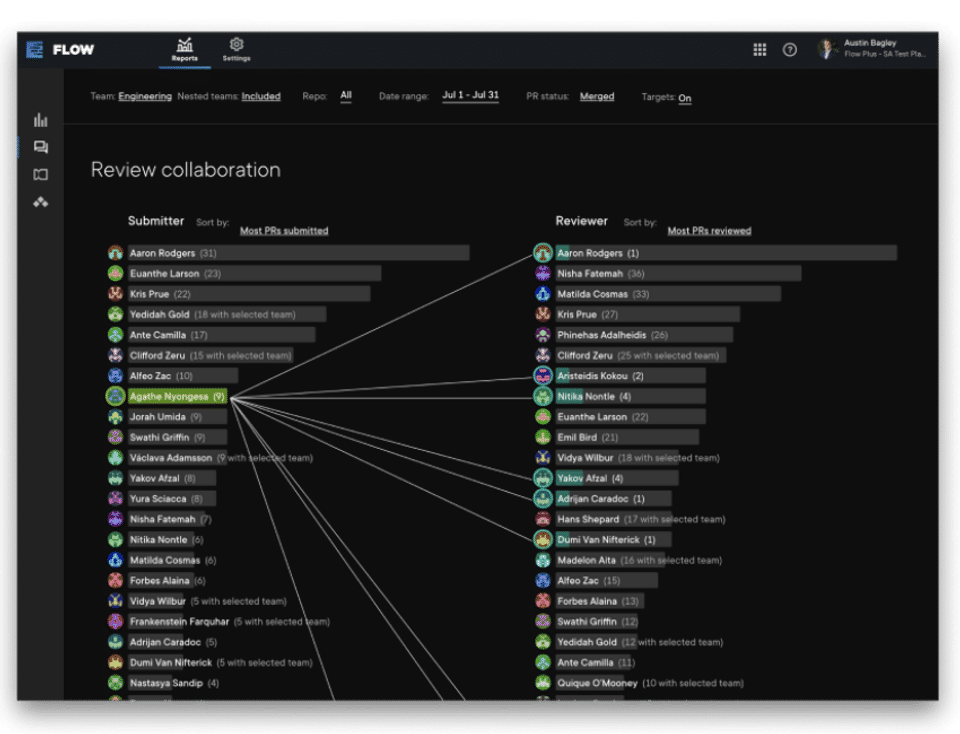Select submitter Kris Prue (22)
The image size is (960, 734).
pyautogui.click(x=249, y=294)
